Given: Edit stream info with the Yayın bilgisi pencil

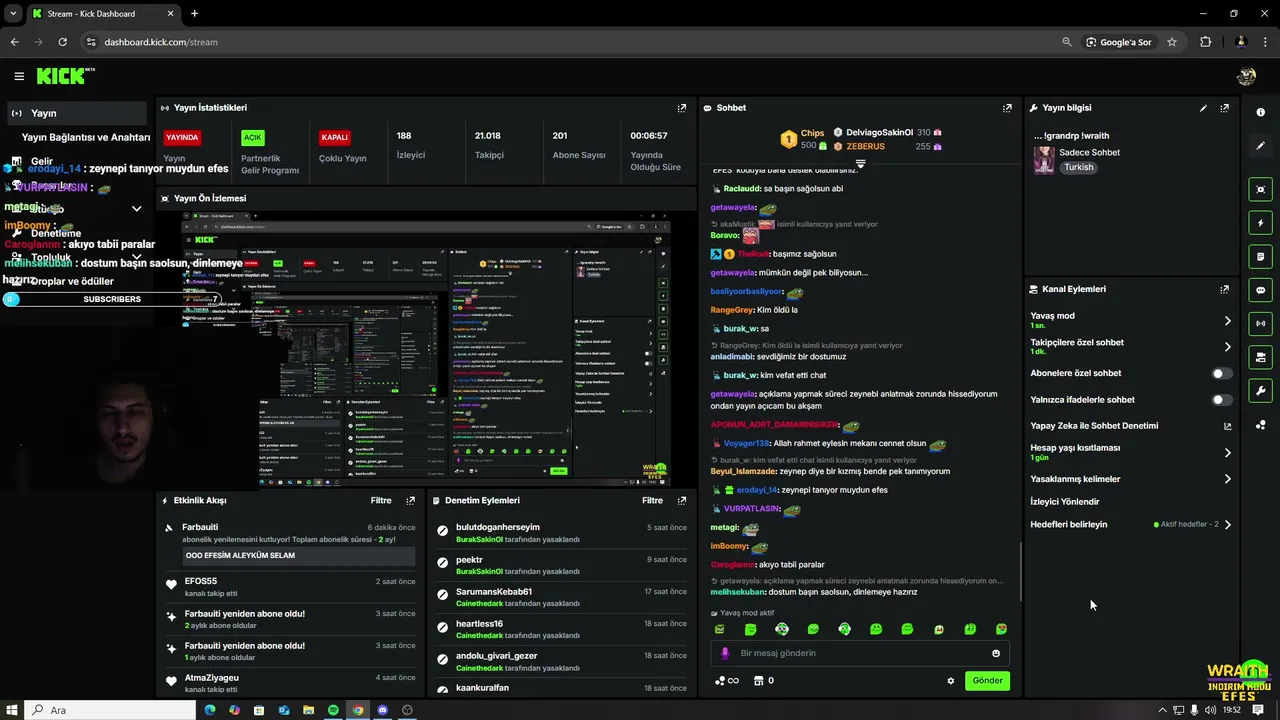Looking at the screenshot, I should point(1203,108).
